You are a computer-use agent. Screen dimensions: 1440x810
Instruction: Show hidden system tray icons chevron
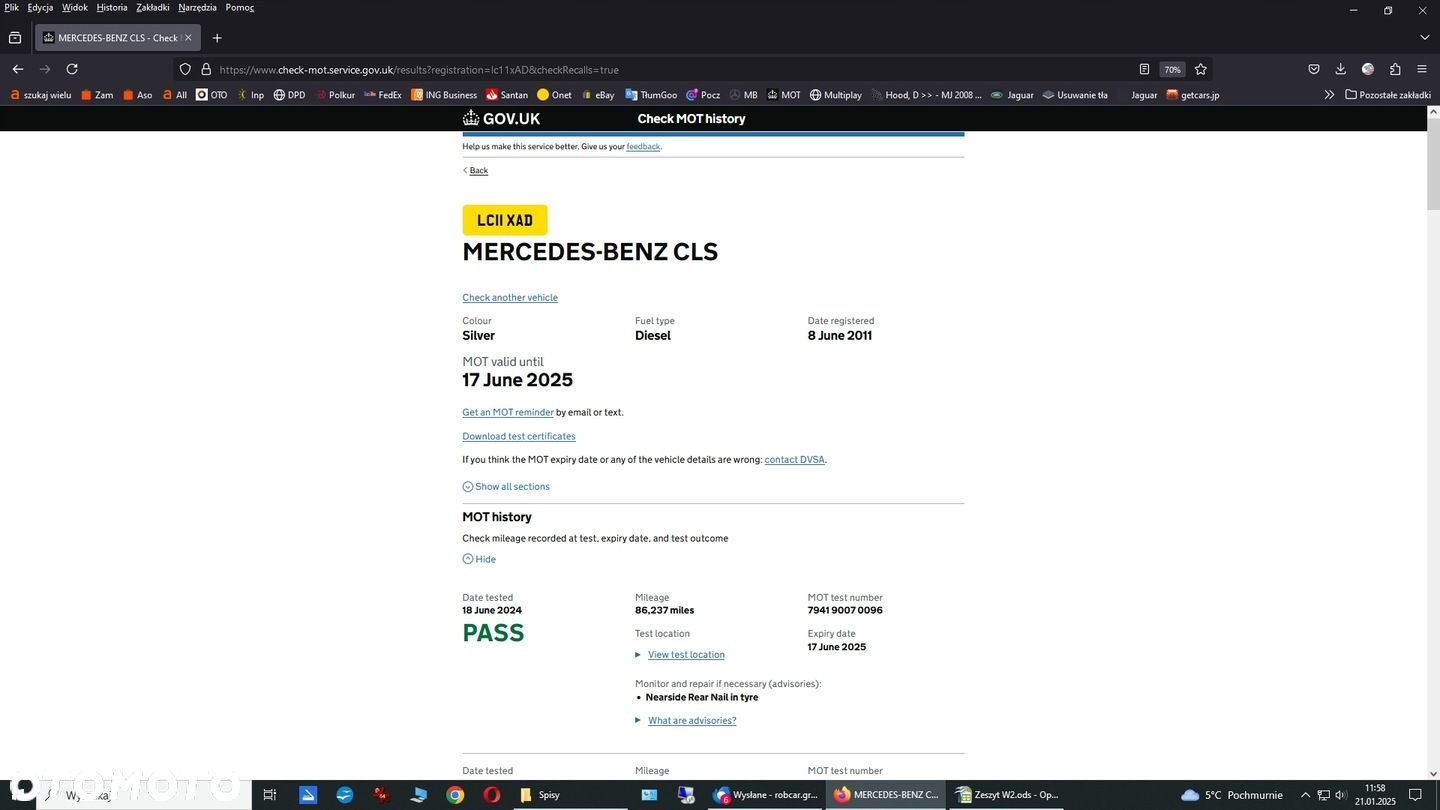pyautogui.click(x=1305, y=795)
